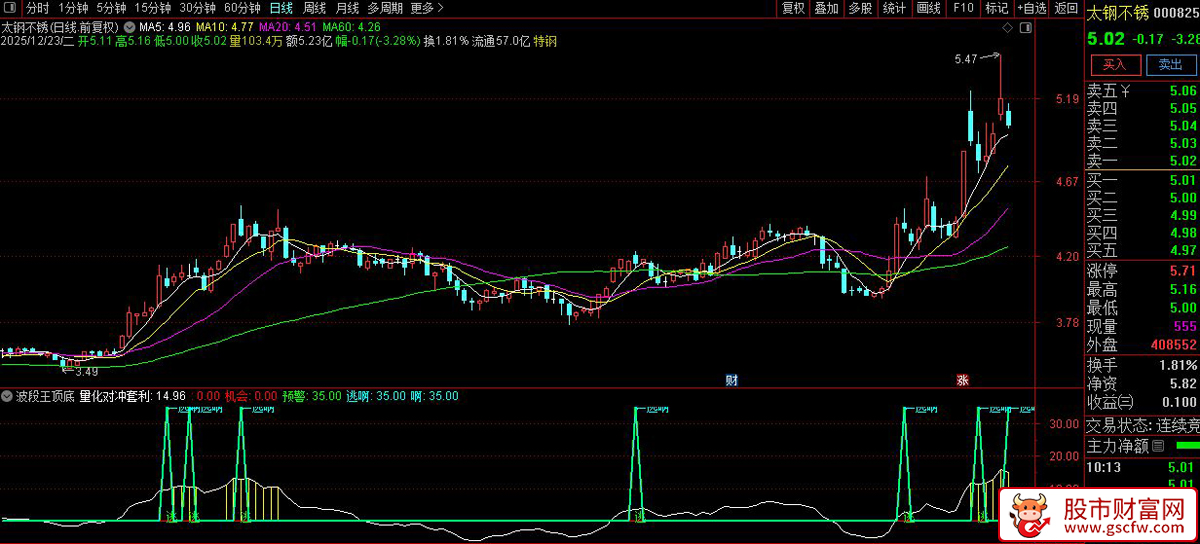Switch to 周线 weekly chart

(314, 8)
